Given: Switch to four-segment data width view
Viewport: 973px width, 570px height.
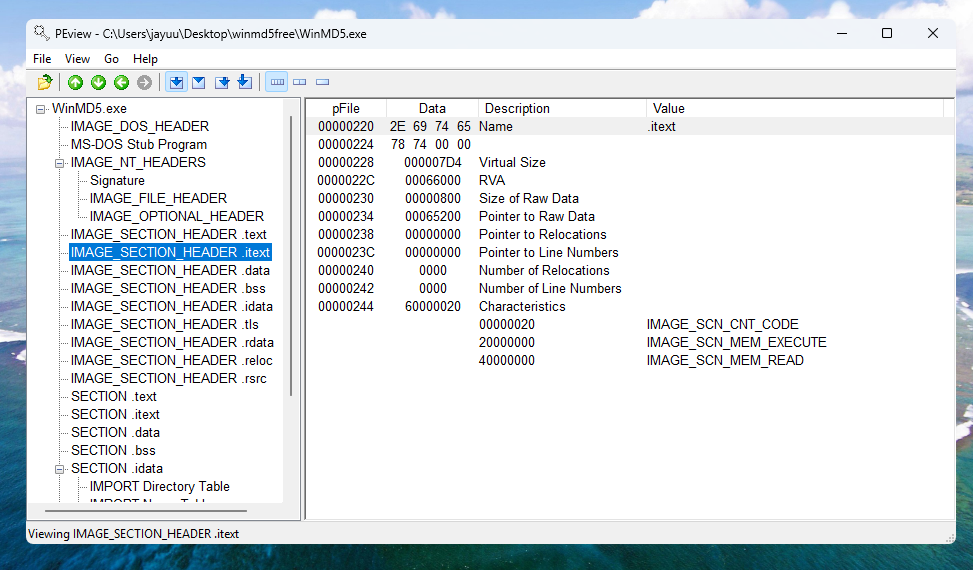Looking at the screenshot, I should click(x=277, y=82).
